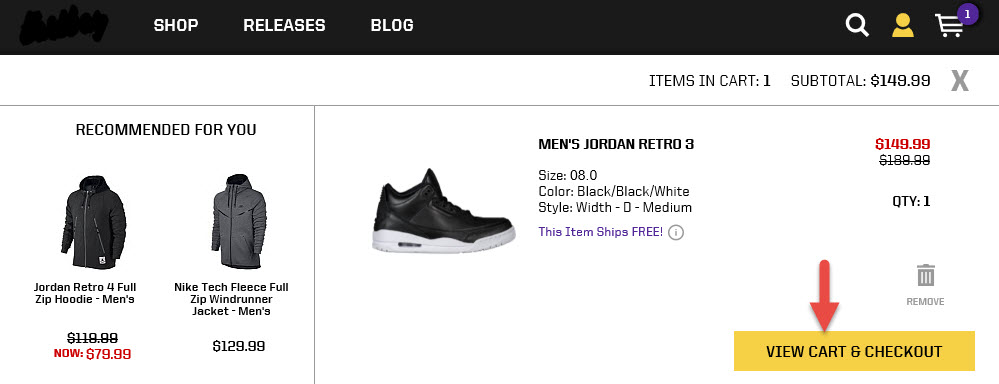
Task: Click the trash can Remove icon
Action: 926,276
